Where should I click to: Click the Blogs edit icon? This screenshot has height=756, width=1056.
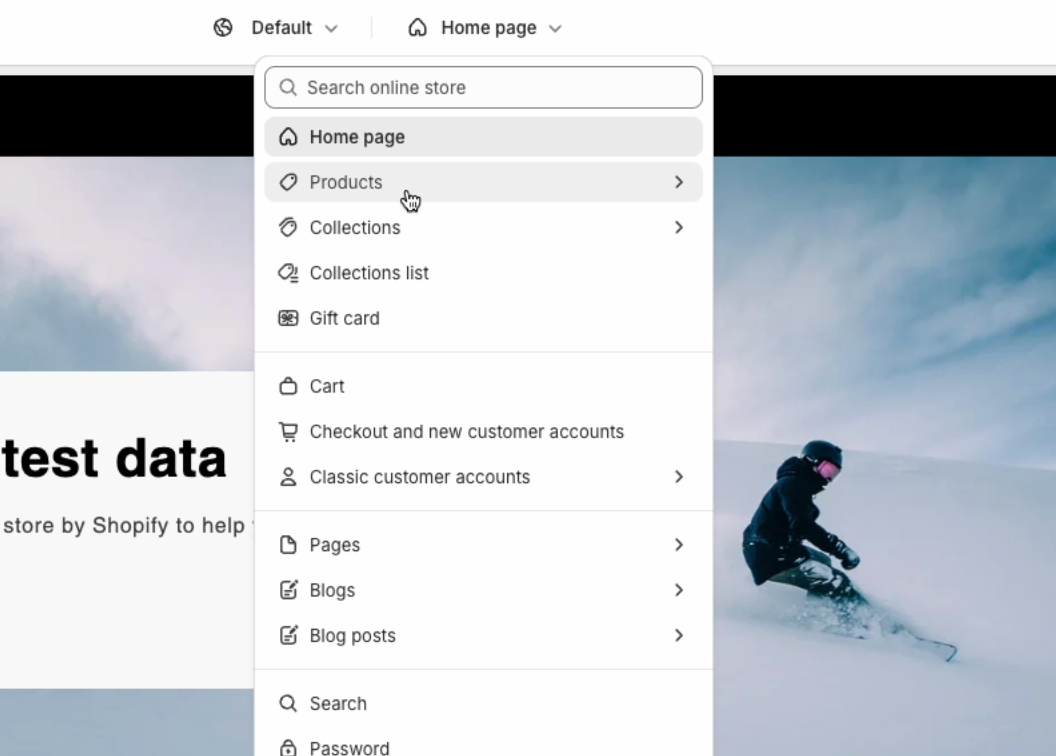(288, 590)
